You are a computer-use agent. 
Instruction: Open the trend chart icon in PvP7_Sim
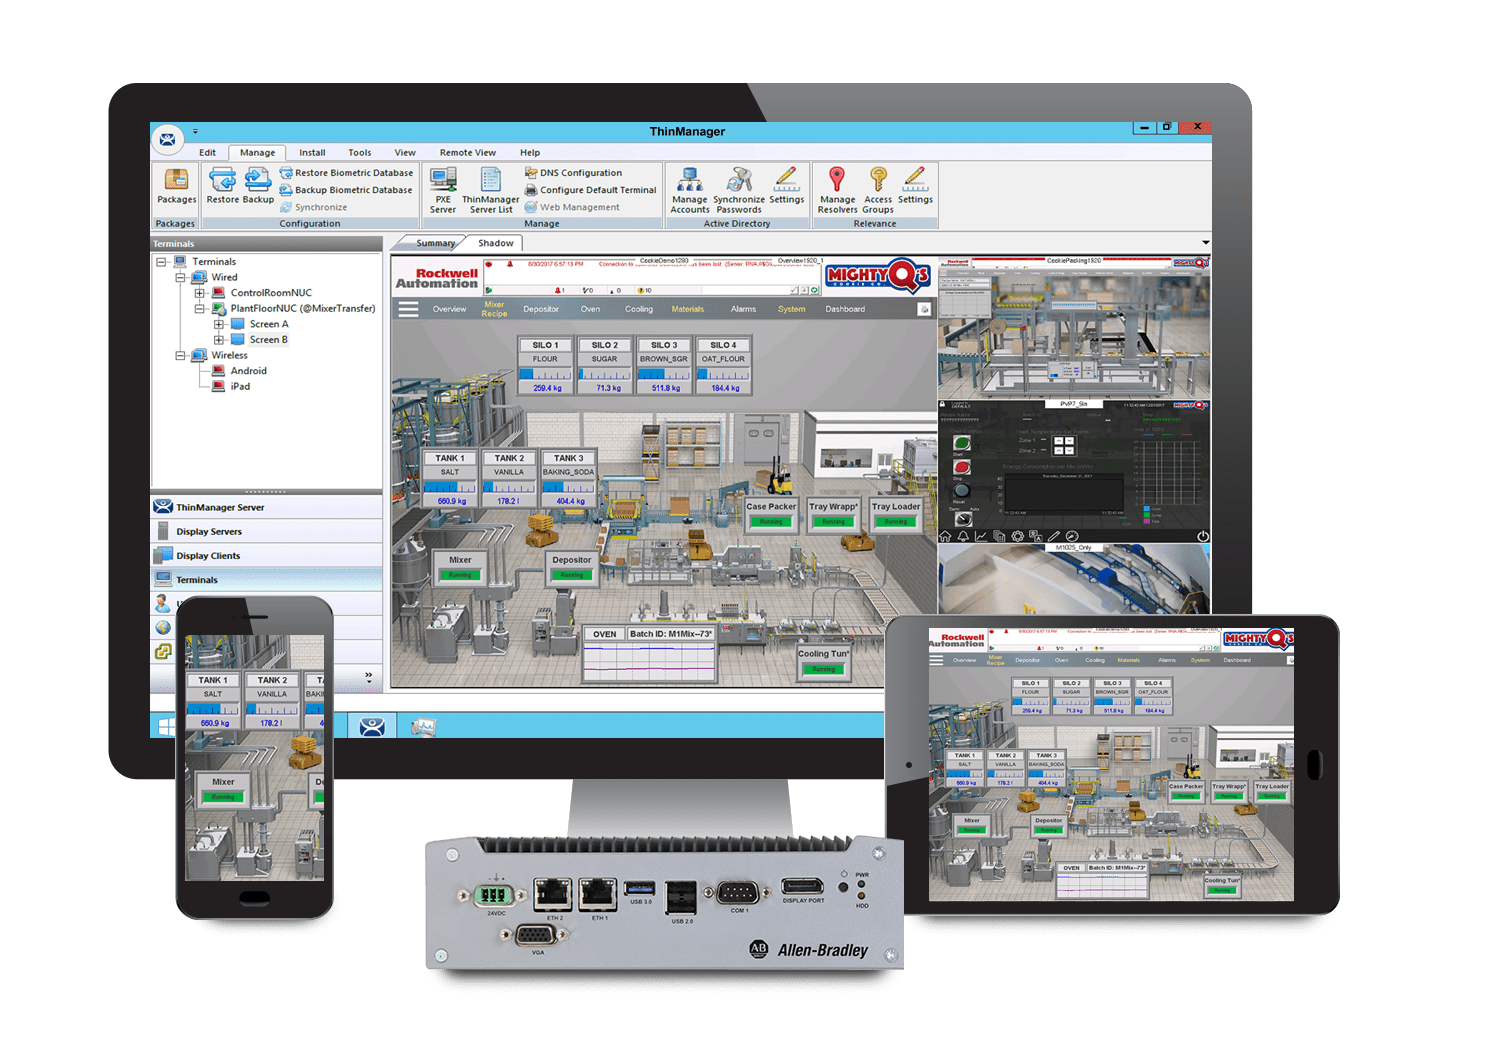click(x=981, y=537)
